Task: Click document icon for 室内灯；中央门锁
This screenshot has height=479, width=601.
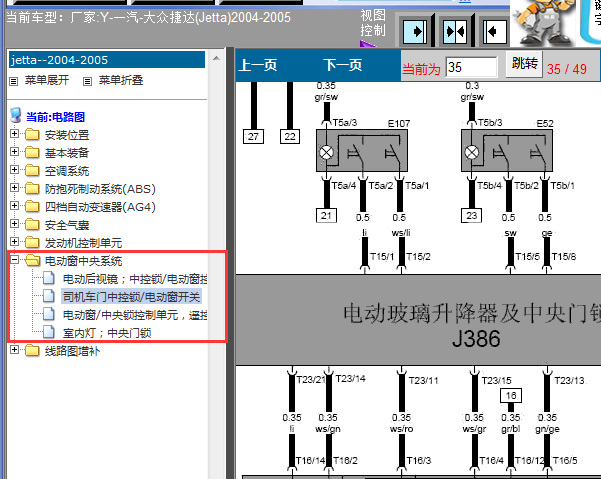Action: (x=49, y=332)
